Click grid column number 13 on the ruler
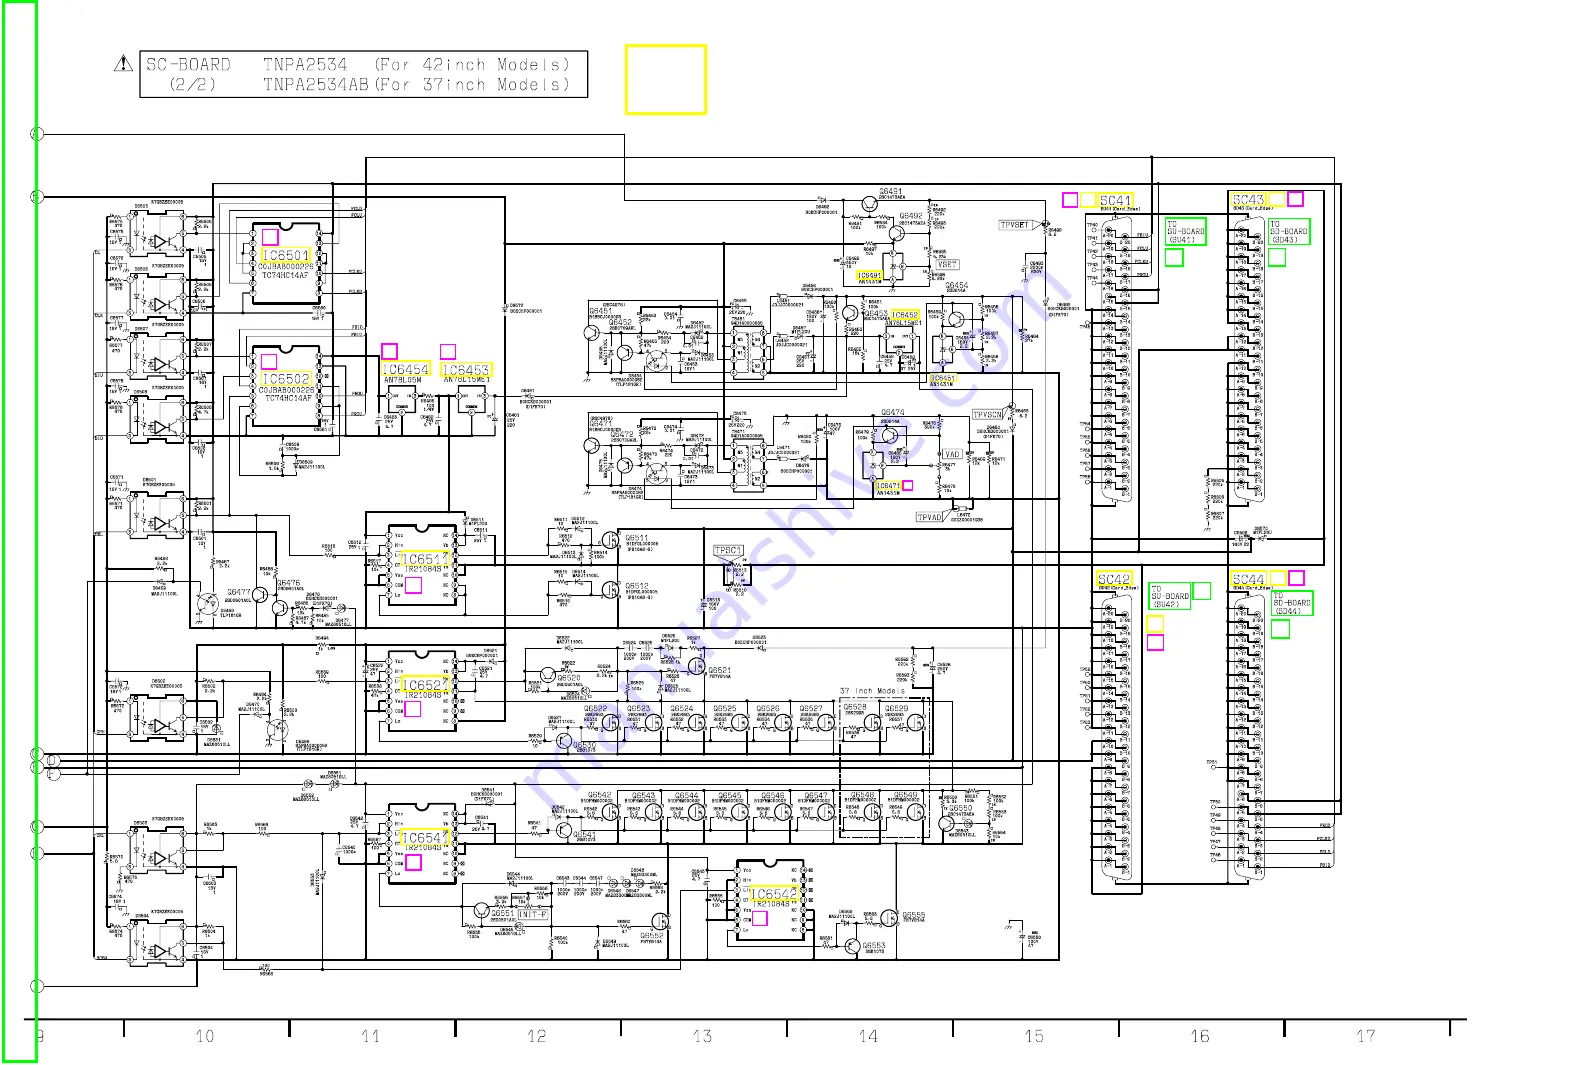The image size is (1584, 1065). coord(703,1036)
